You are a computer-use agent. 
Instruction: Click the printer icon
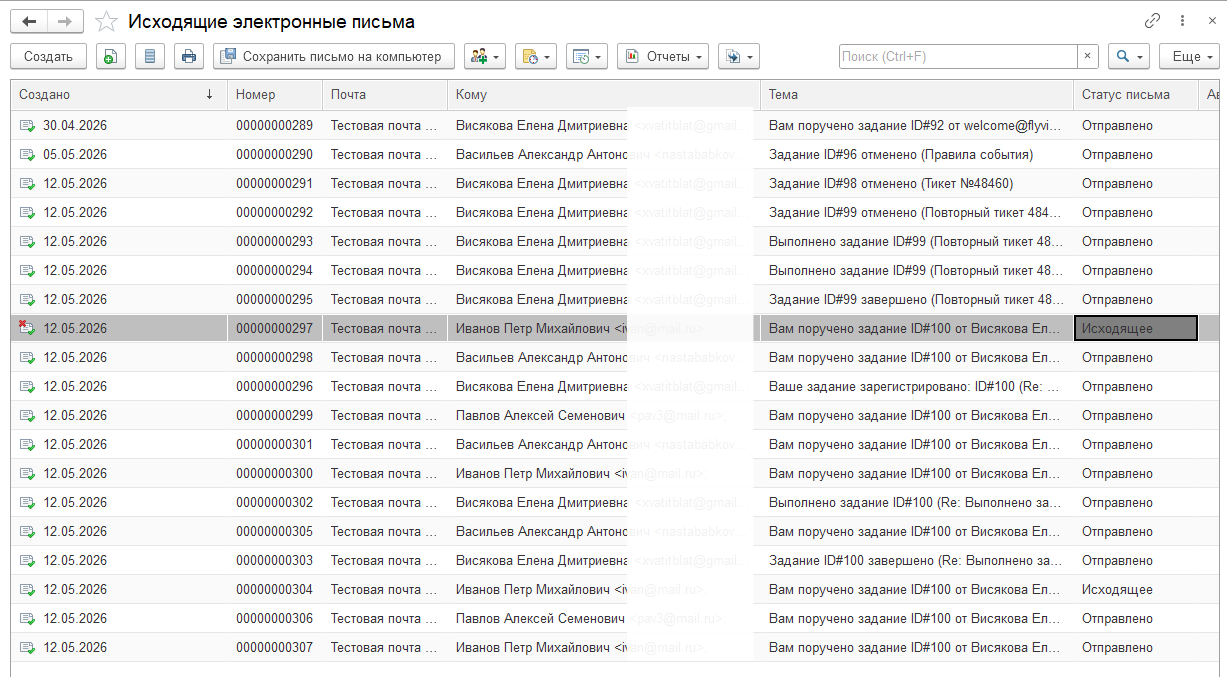point(188,57)
